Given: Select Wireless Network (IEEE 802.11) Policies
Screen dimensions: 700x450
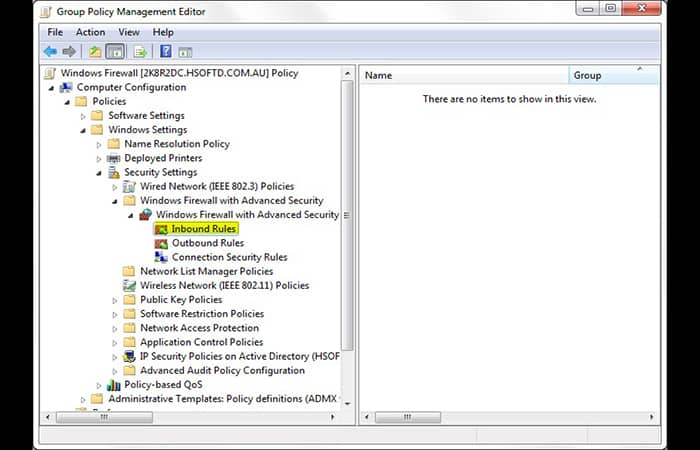Looking at the screenshot, I should pyautogui.click(x=225, y=286).
